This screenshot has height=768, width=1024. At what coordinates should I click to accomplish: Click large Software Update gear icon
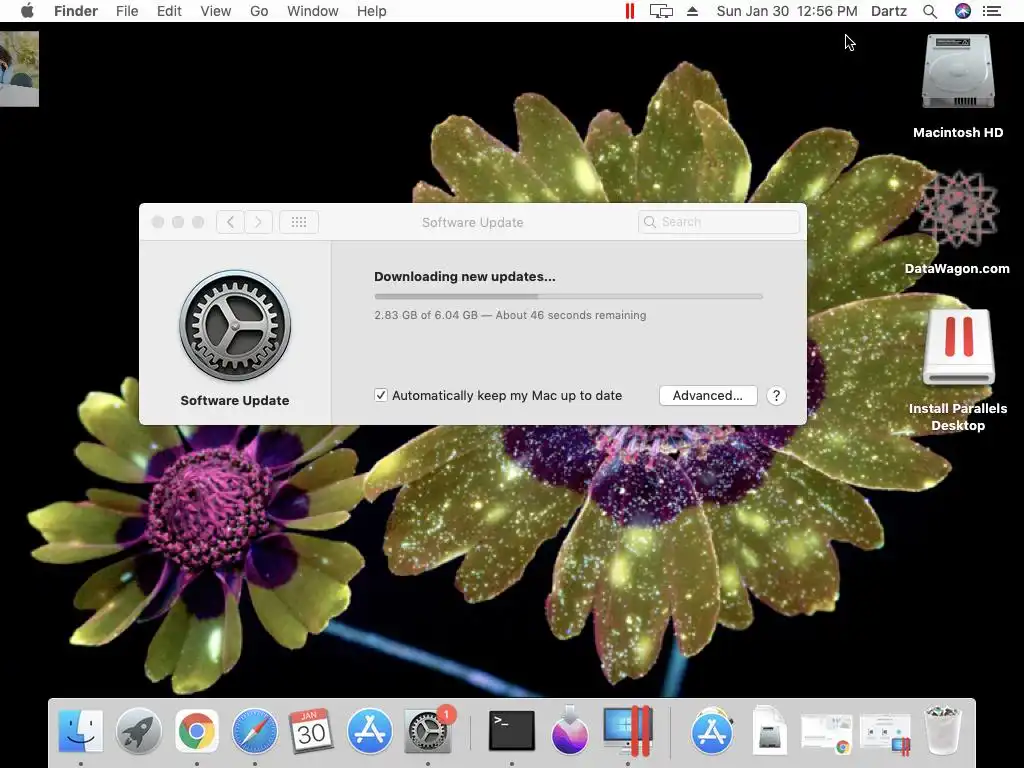(235, 325)
